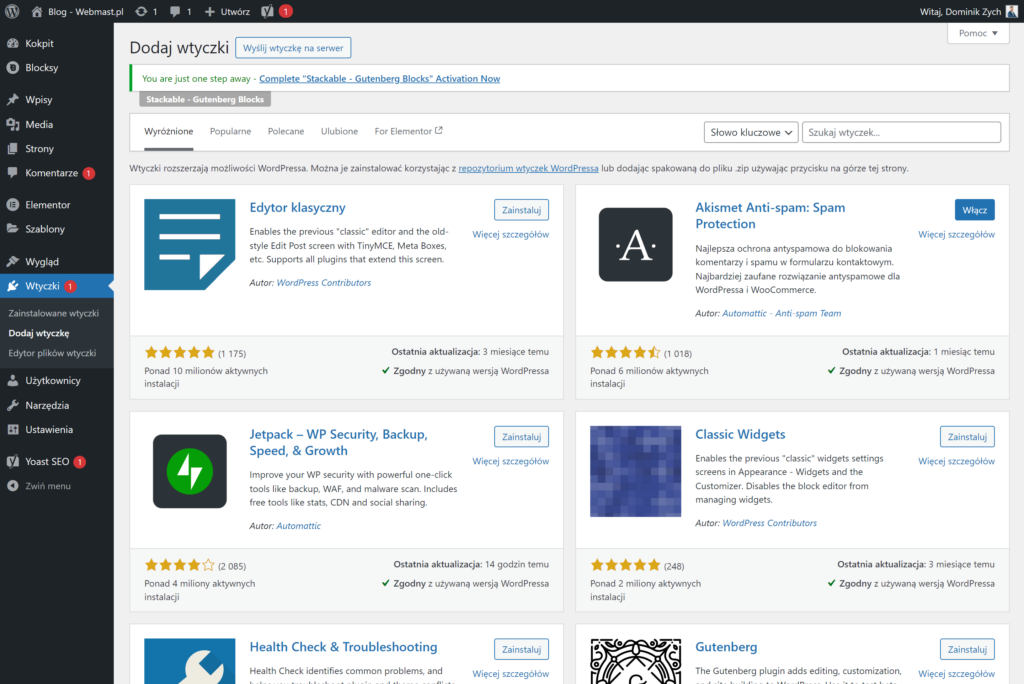Image resolution: width=1024 pixels, height=684 pixels.
Task: Click the Akismet Anti-spam plugin icon
Action: pyautogui.click(x=635, y=245)
